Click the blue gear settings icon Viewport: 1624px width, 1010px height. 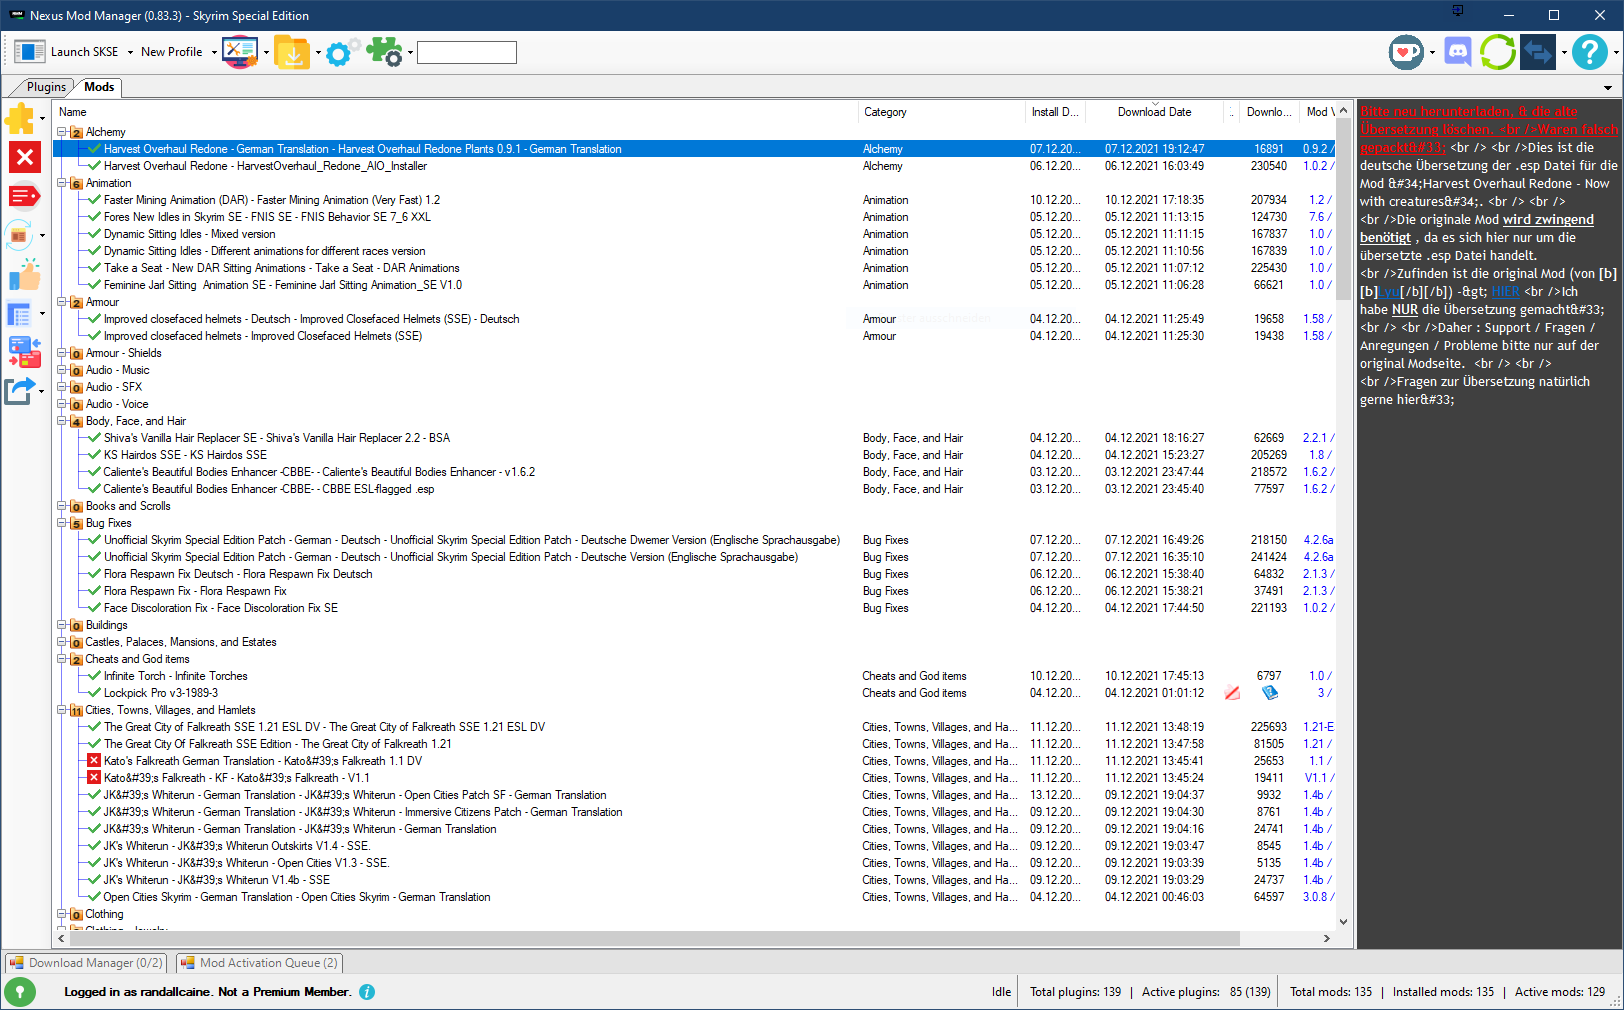pyautogui.click(x=340, y=52)
